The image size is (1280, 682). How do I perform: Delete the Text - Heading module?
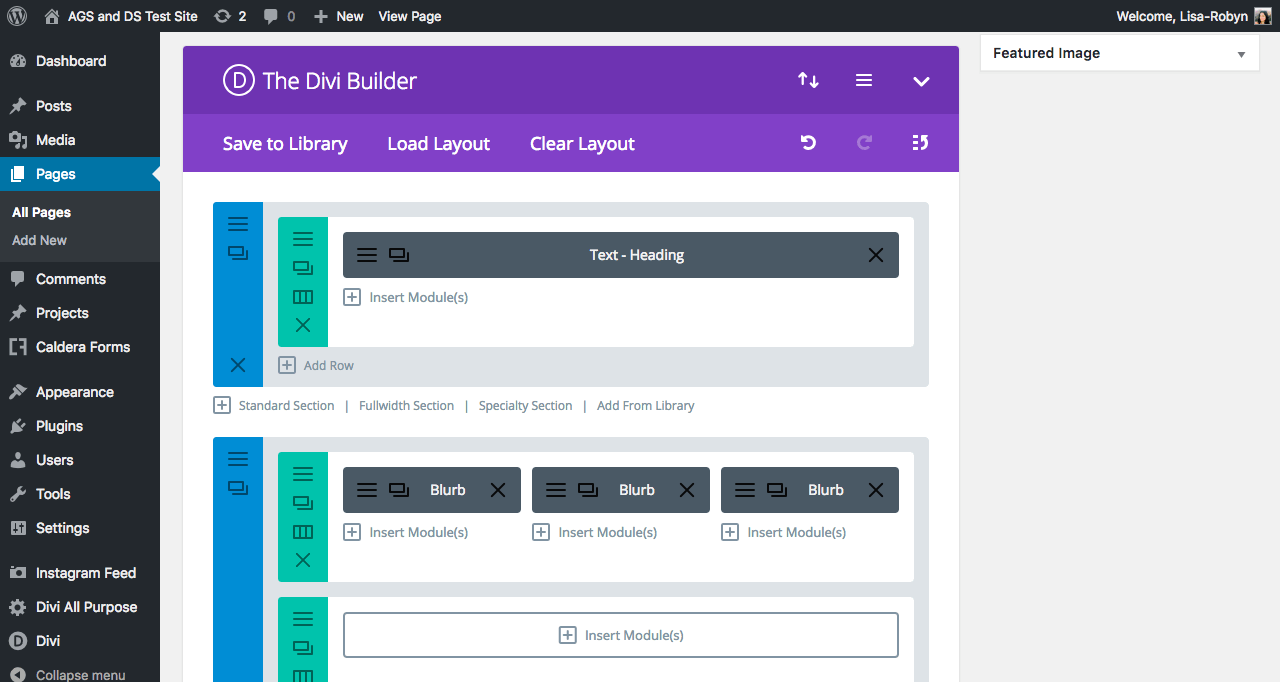tap(876, 255)
